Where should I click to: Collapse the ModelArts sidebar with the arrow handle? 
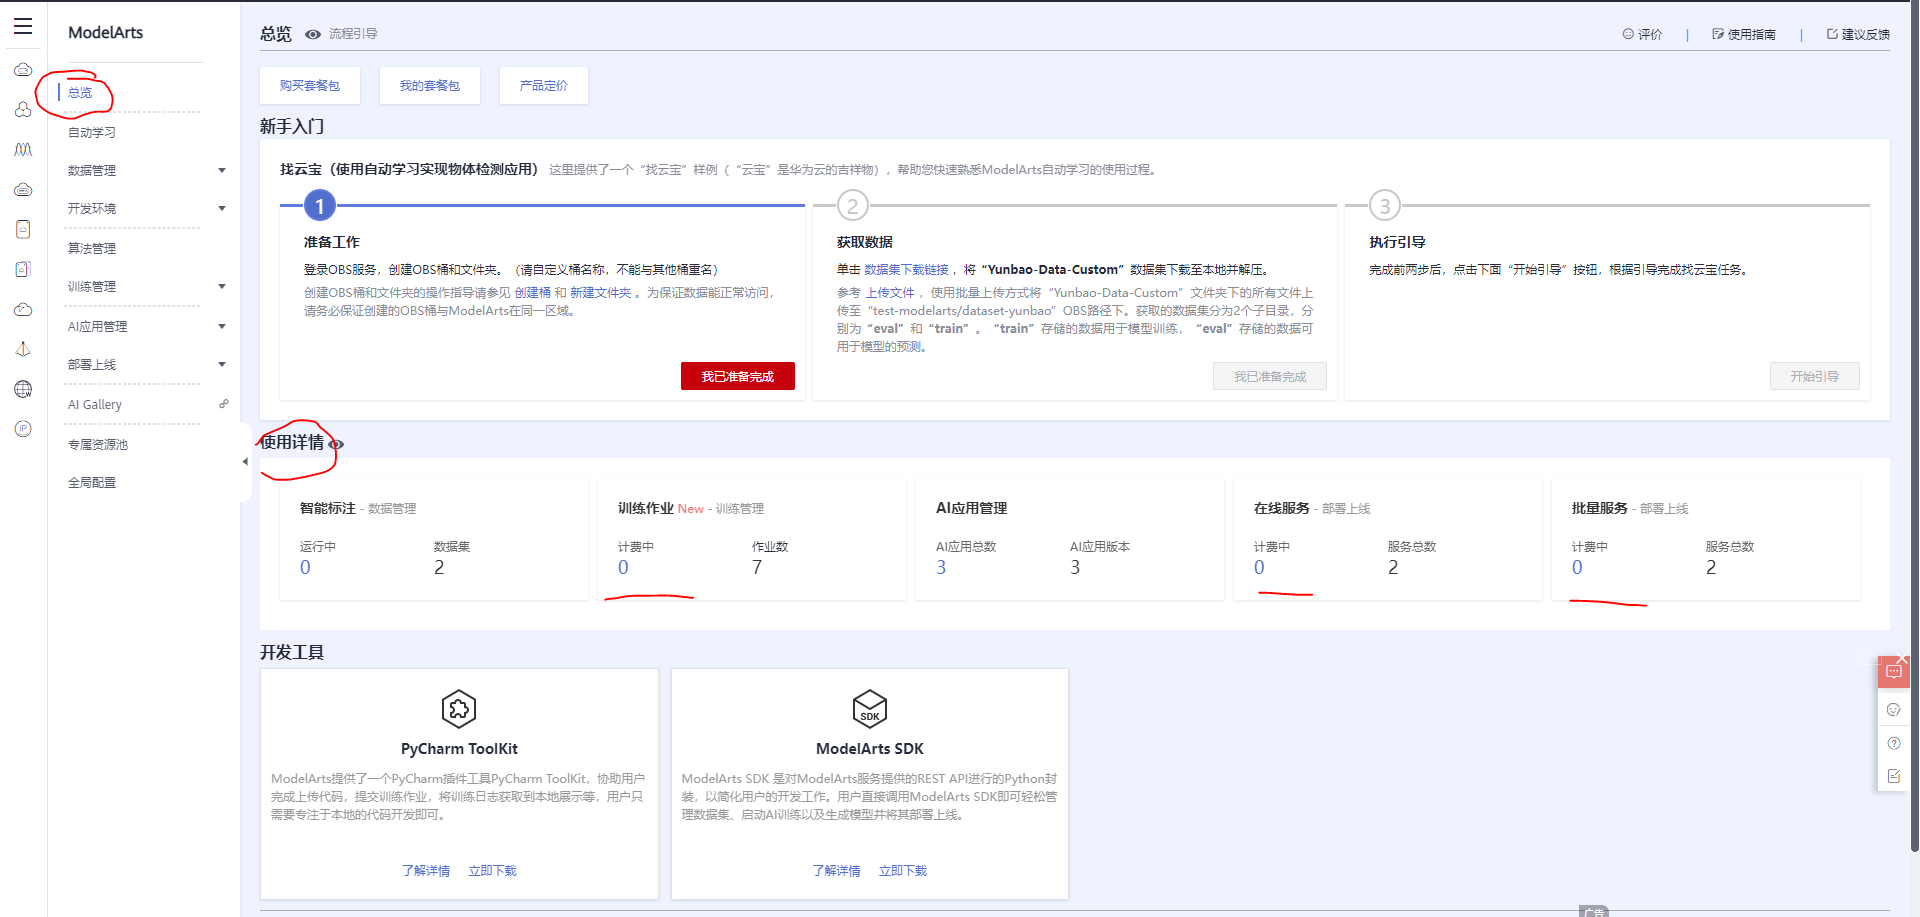point(245,462)
